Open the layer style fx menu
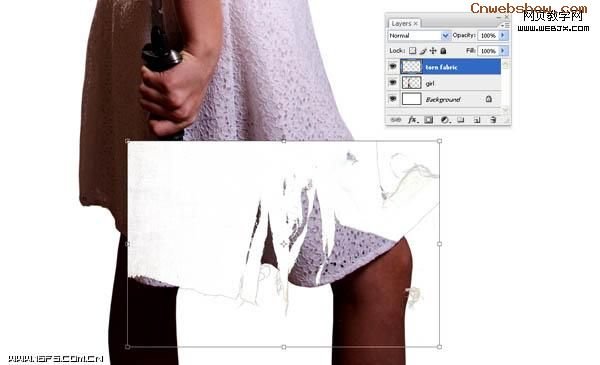The height and width of the screenshot is (365, 600). point(413,120)
